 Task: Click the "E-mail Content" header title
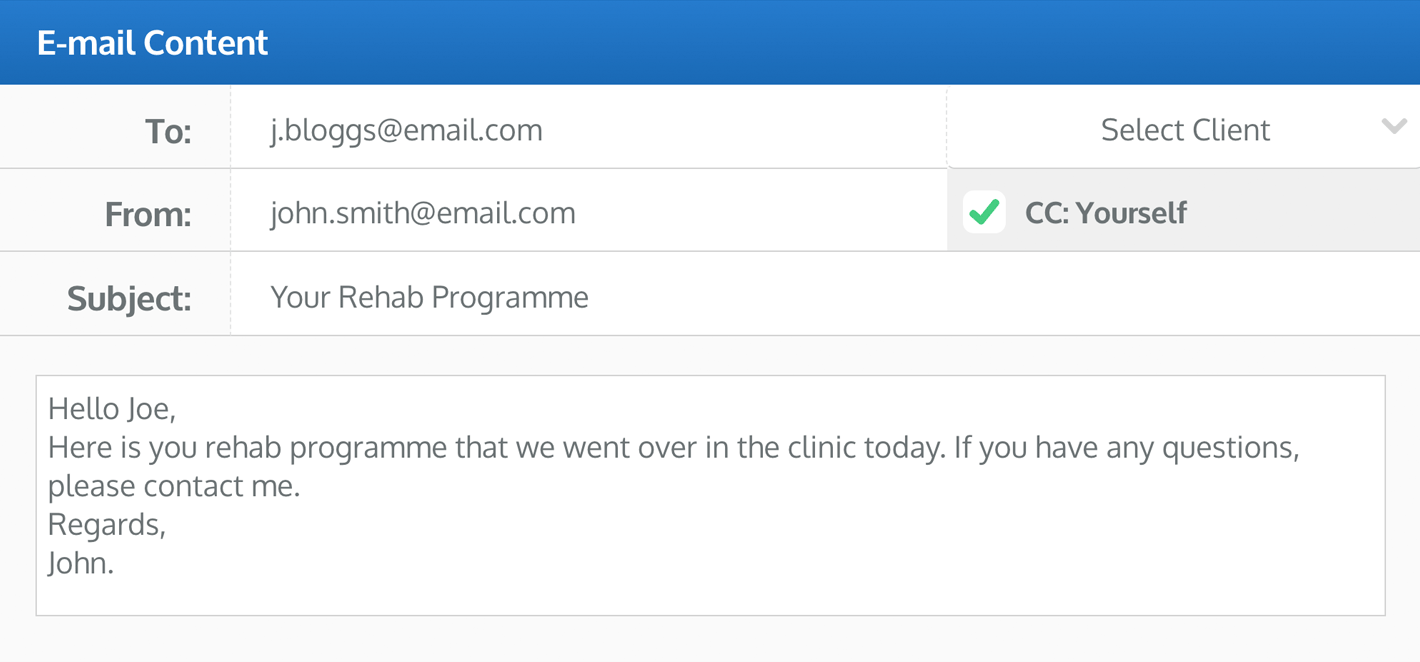pyautogui.click(x=153, y=43)
